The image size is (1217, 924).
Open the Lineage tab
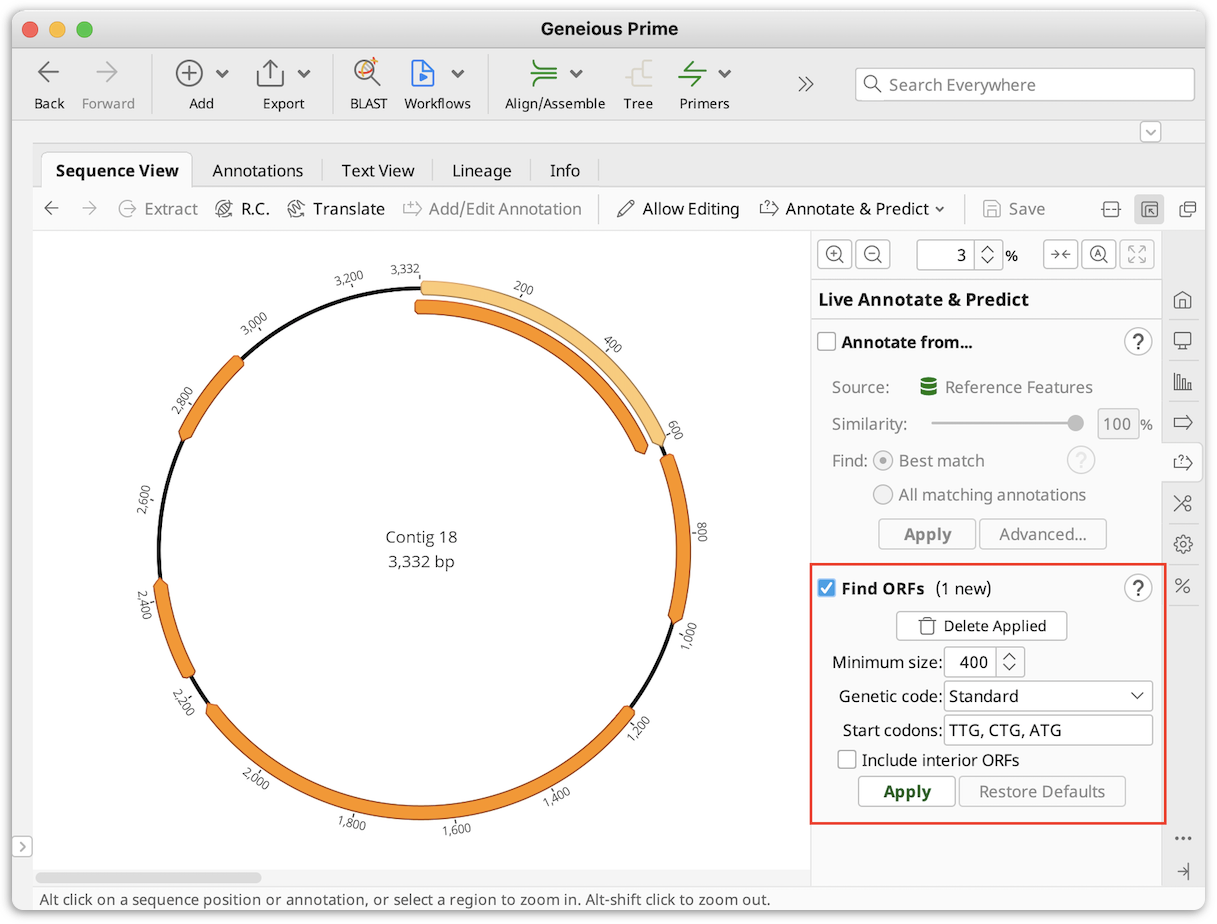click(482, 171)
